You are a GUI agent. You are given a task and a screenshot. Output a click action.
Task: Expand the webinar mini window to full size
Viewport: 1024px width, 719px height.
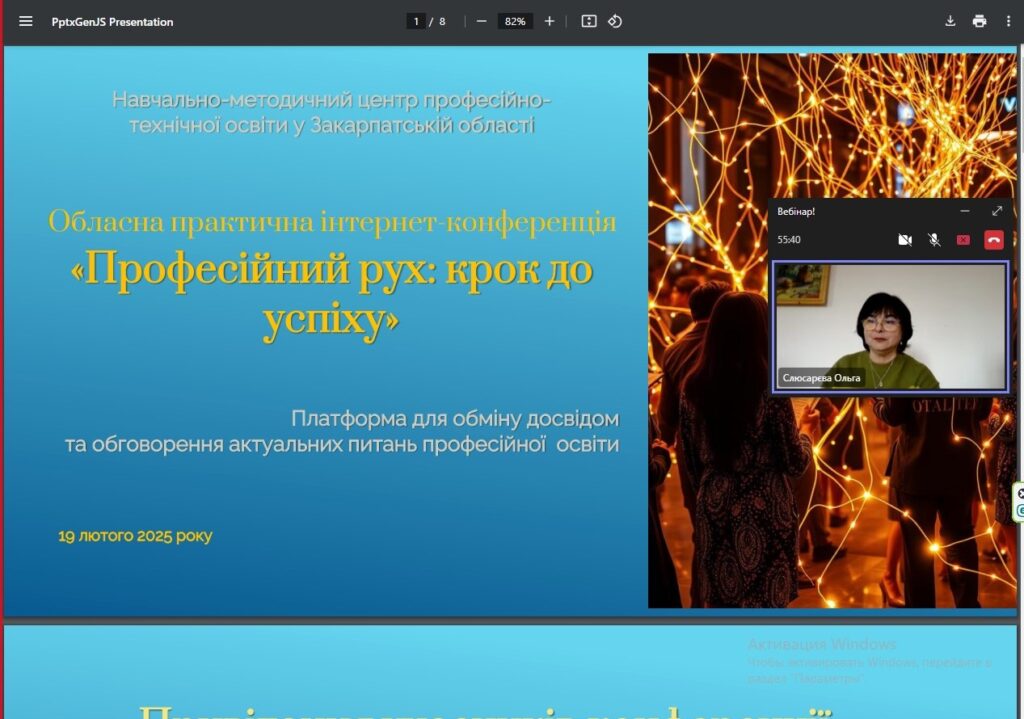pos(996,211)
